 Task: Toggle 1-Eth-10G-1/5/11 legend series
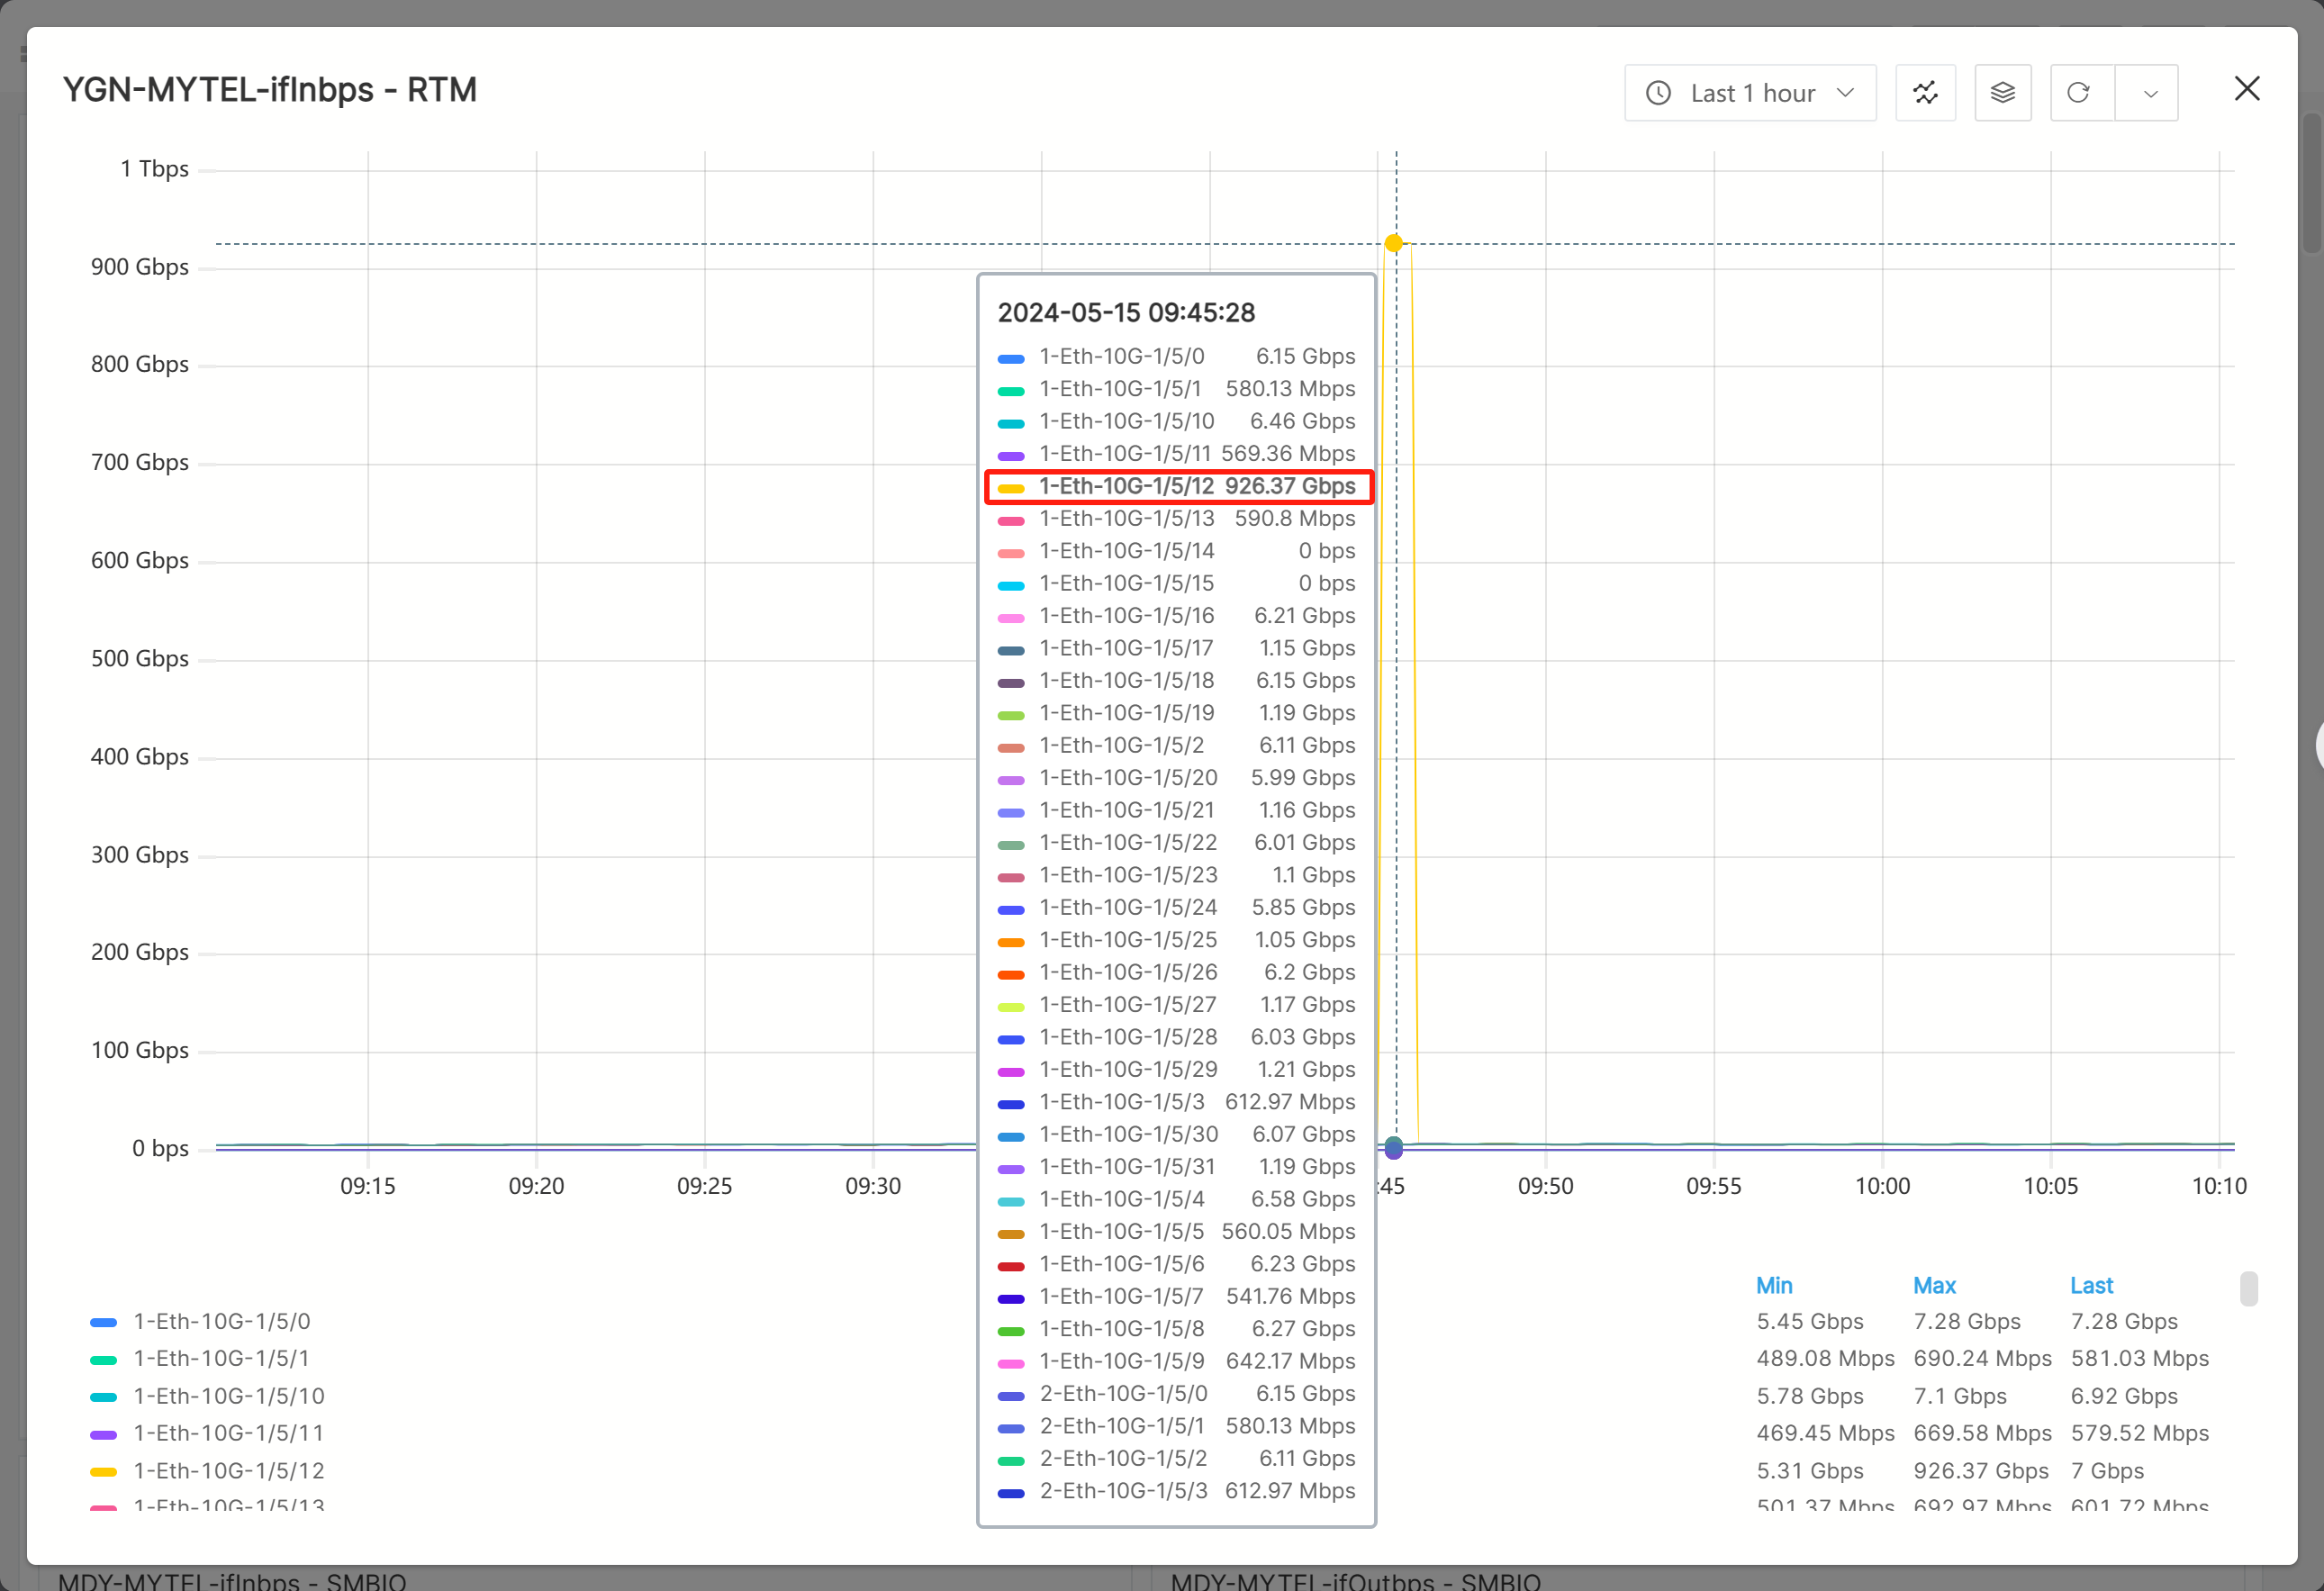pyautogui.click(x=229, y=1433)
